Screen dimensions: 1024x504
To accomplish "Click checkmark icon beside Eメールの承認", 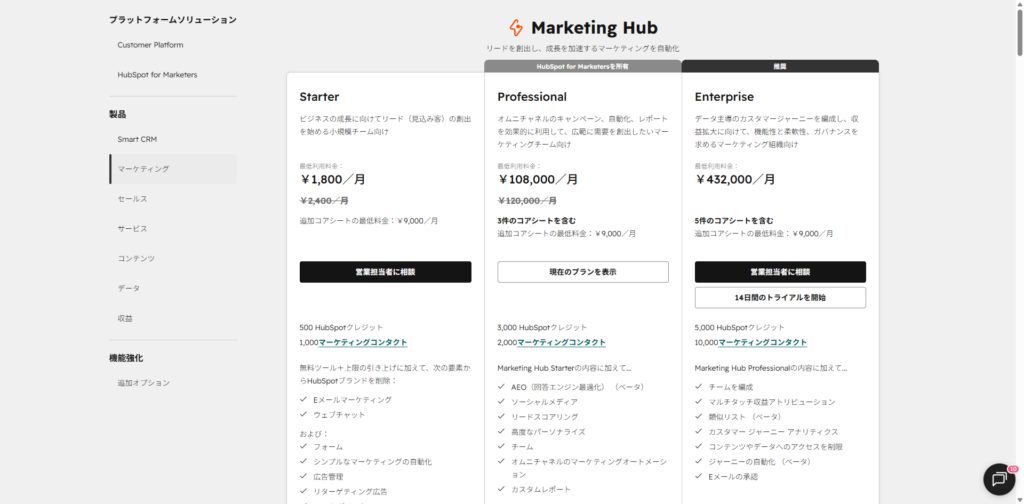I will pos(699,477).
